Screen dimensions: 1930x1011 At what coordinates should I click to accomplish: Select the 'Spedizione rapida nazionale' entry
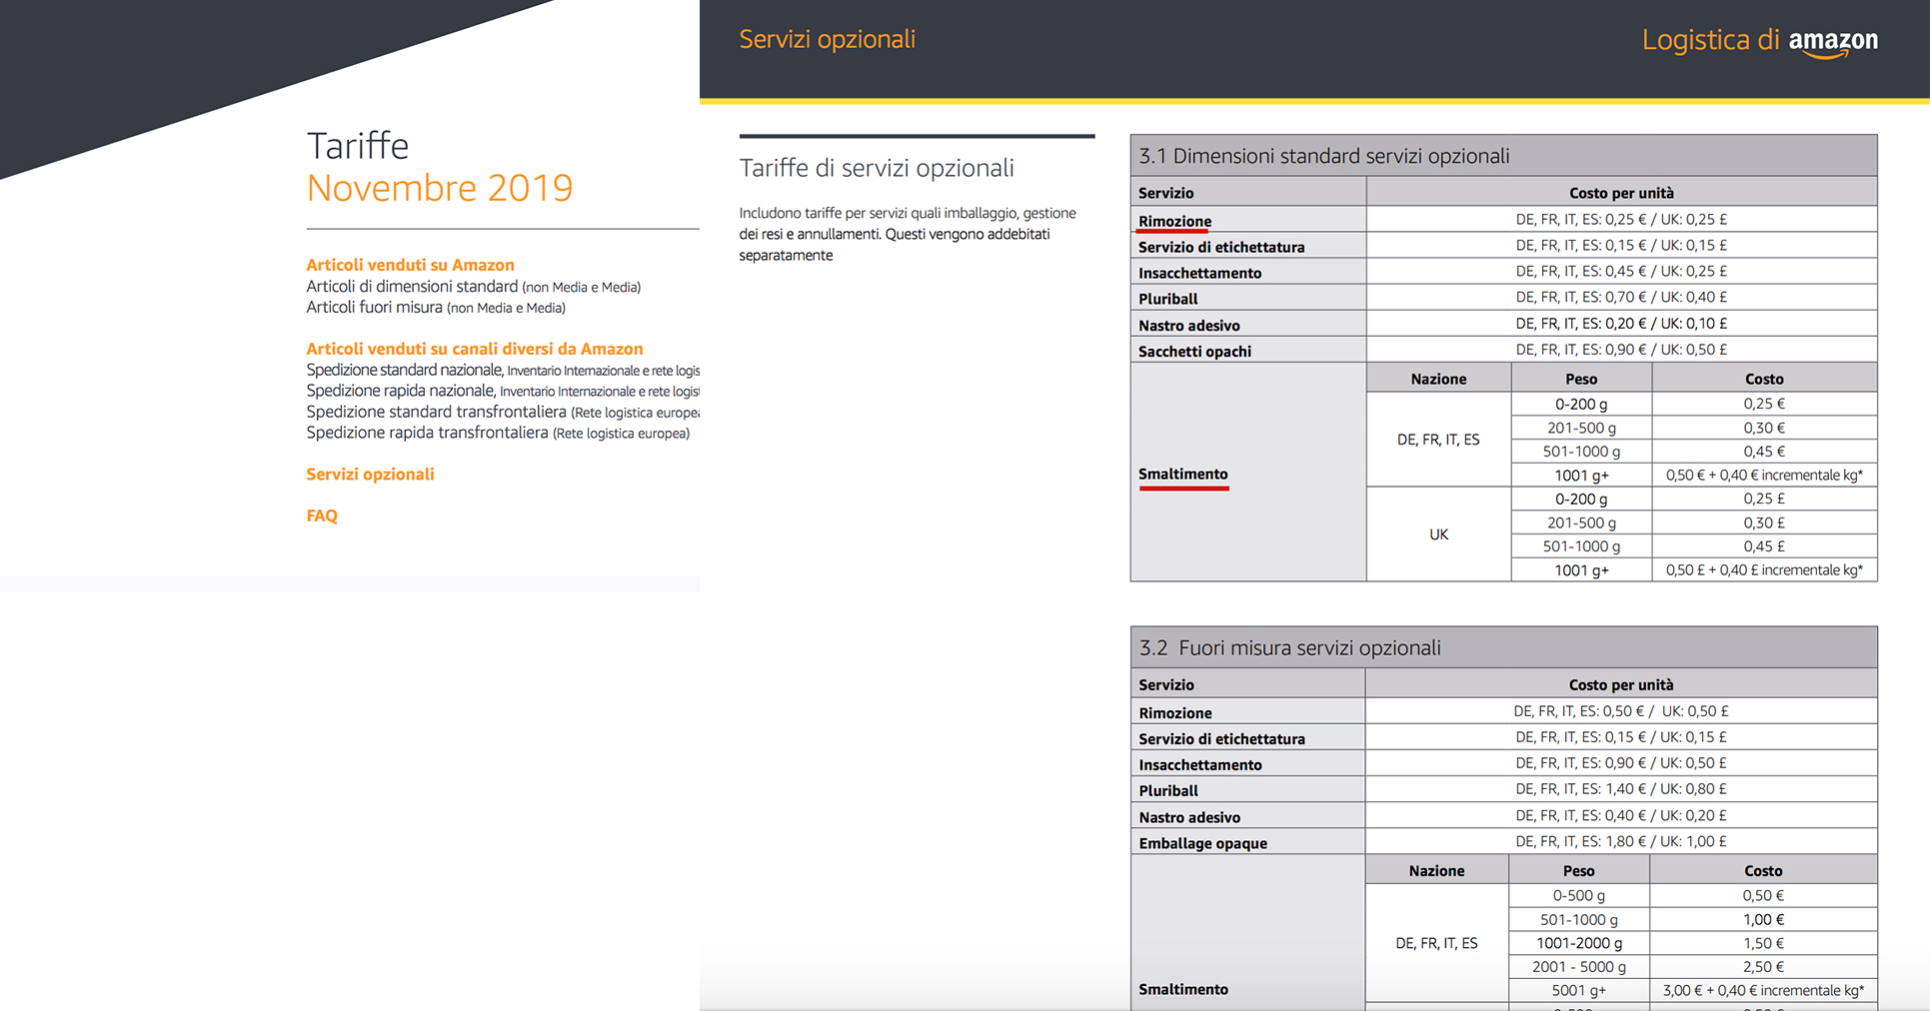[400, 391]
